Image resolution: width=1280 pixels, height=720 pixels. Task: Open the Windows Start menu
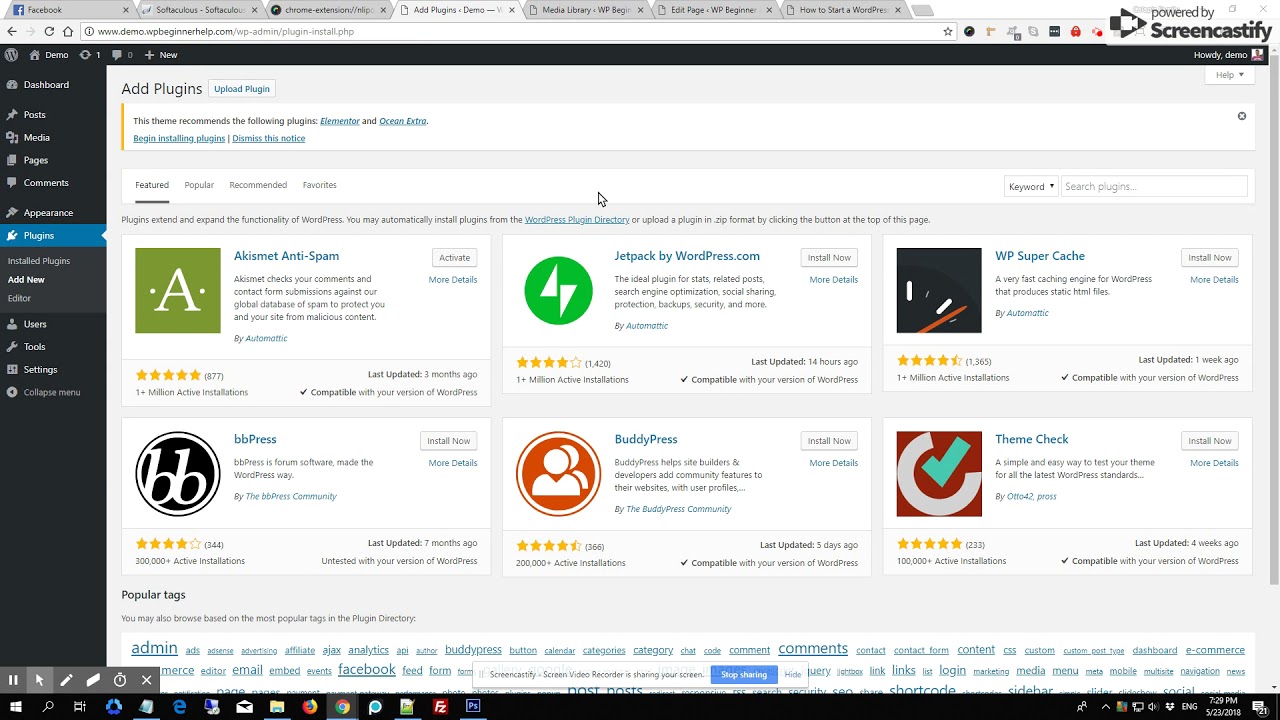tap(14, 707)
